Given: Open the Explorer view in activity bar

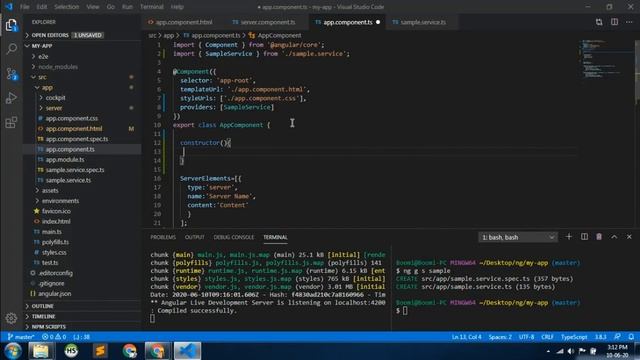Looking at the screenshot, I should pyautogui.click(x=11, y=25).
